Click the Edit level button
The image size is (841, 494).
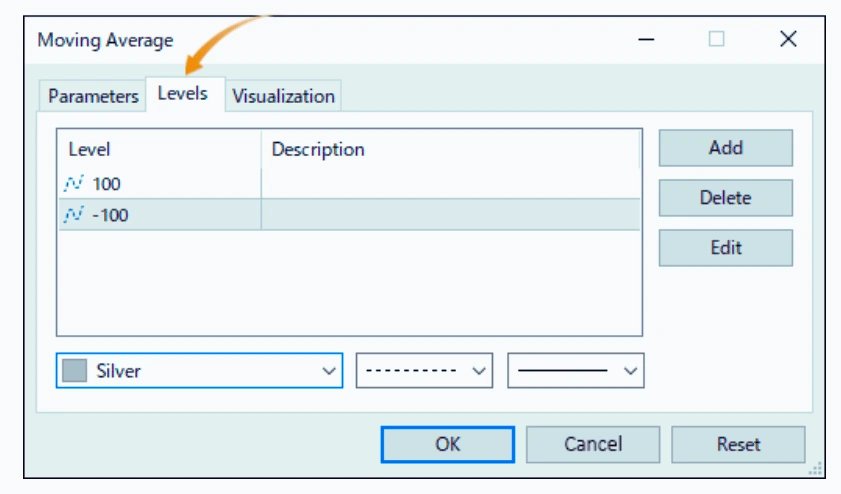pyautogui.click(x=726, y=247)
